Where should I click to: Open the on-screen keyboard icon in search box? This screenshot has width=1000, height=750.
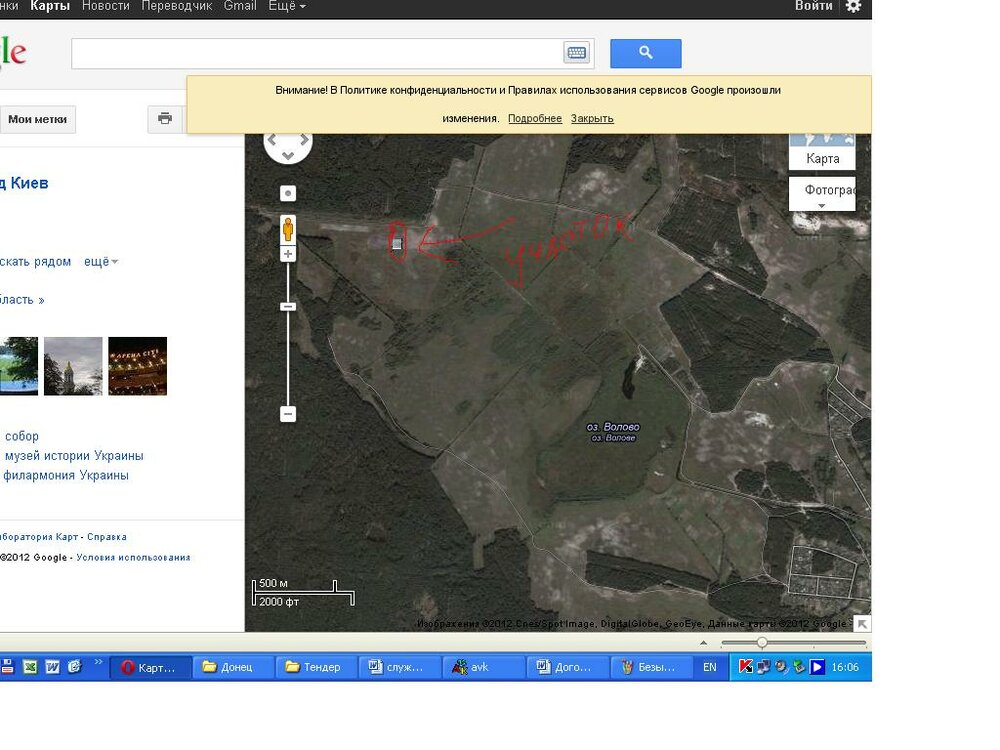click(x=577, y=53)
